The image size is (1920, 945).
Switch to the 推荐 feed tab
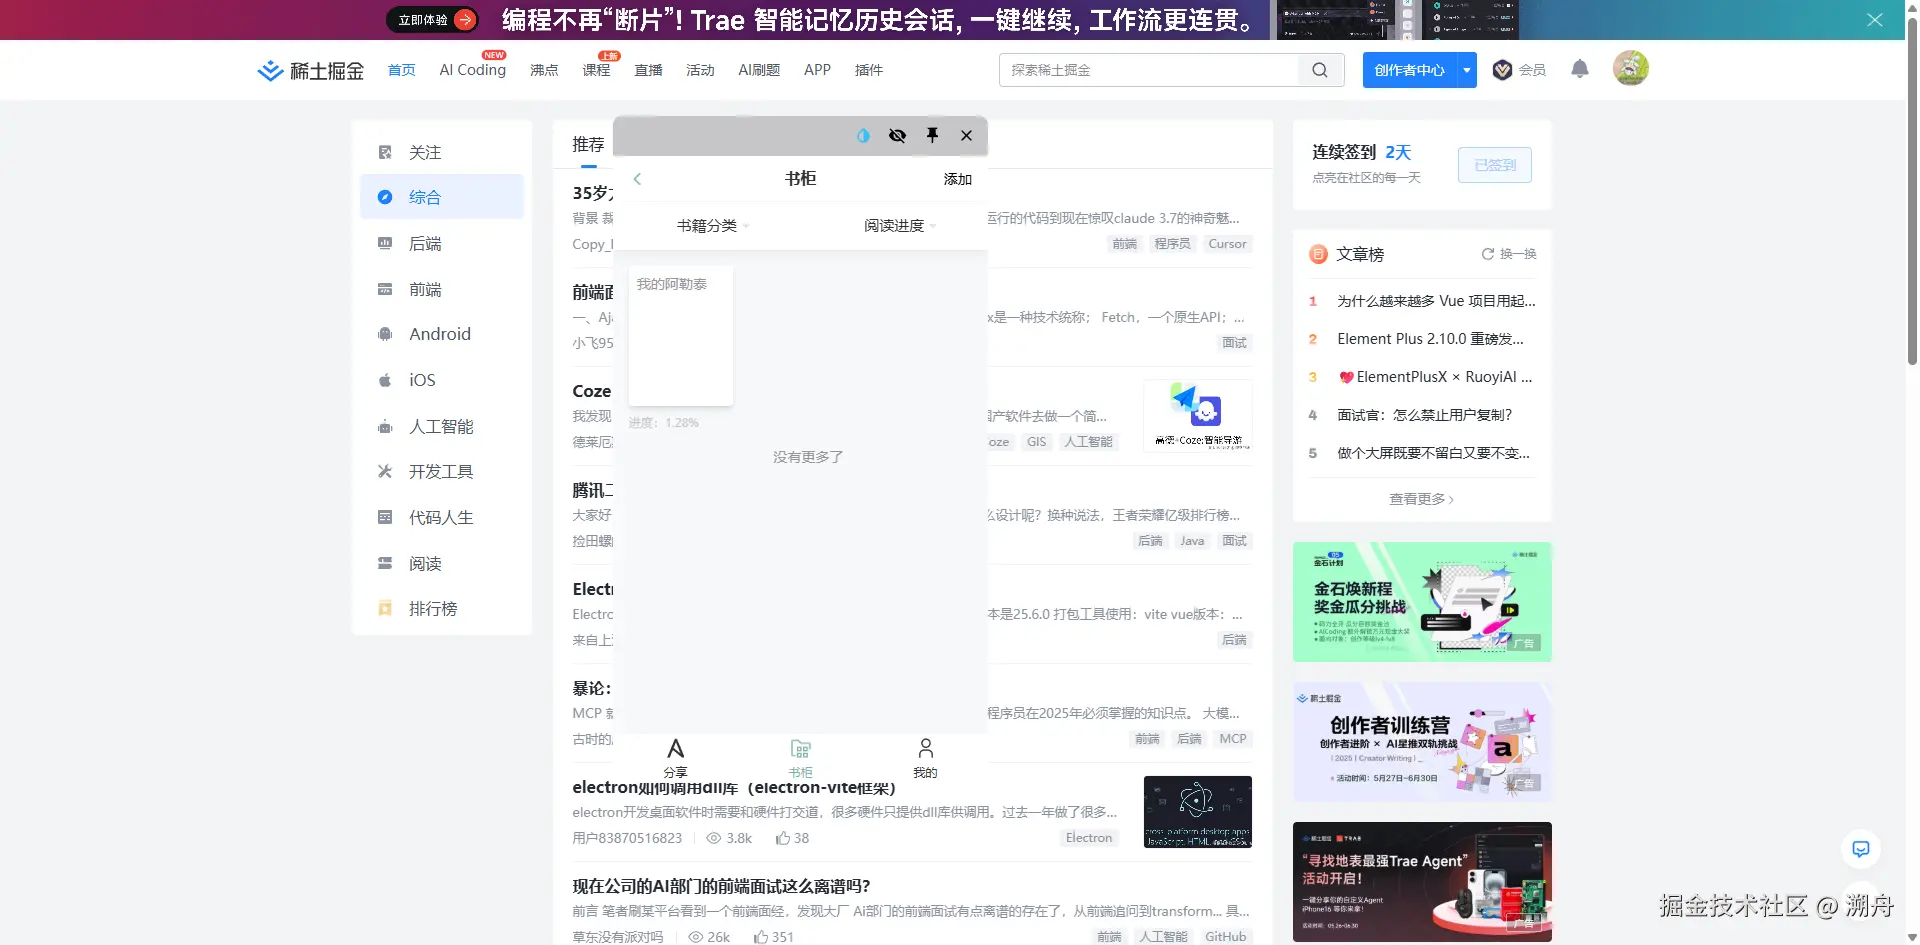coord(588,145)
